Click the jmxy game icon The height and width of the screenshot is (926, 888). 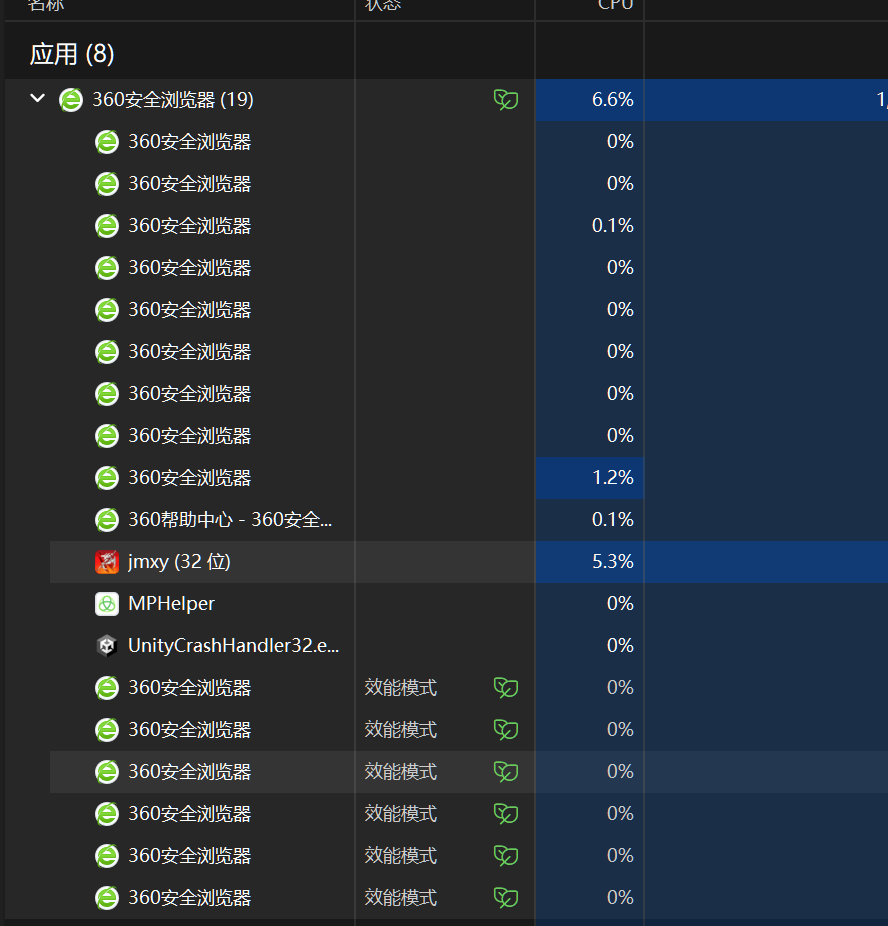107,562
